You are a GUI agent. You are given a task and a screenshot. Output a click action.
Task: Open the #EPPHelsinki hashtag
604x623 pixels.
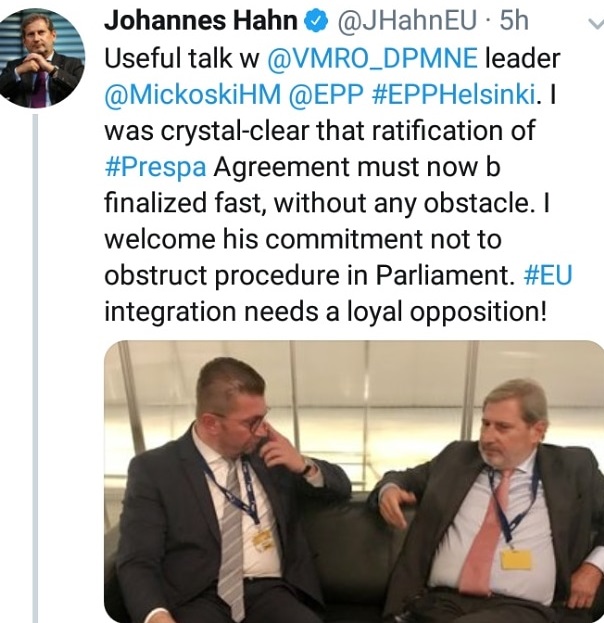click(454, 95)
